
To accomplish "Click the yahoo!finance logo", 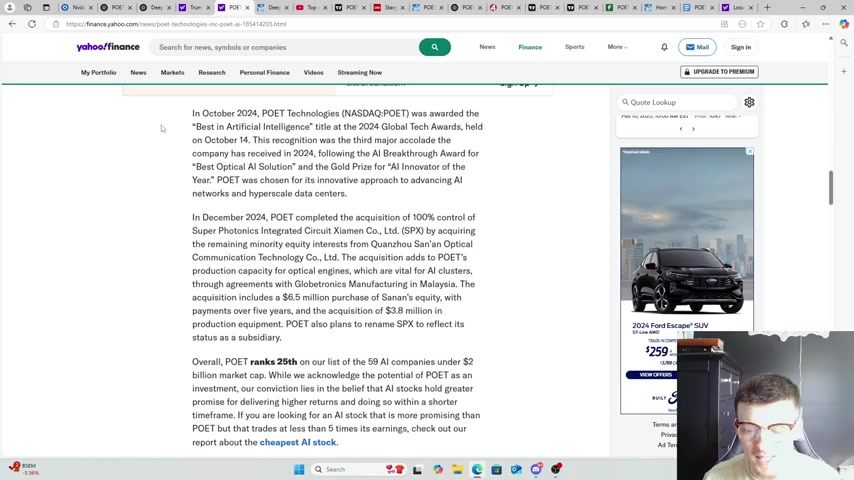I will click(x=108, y=47).
